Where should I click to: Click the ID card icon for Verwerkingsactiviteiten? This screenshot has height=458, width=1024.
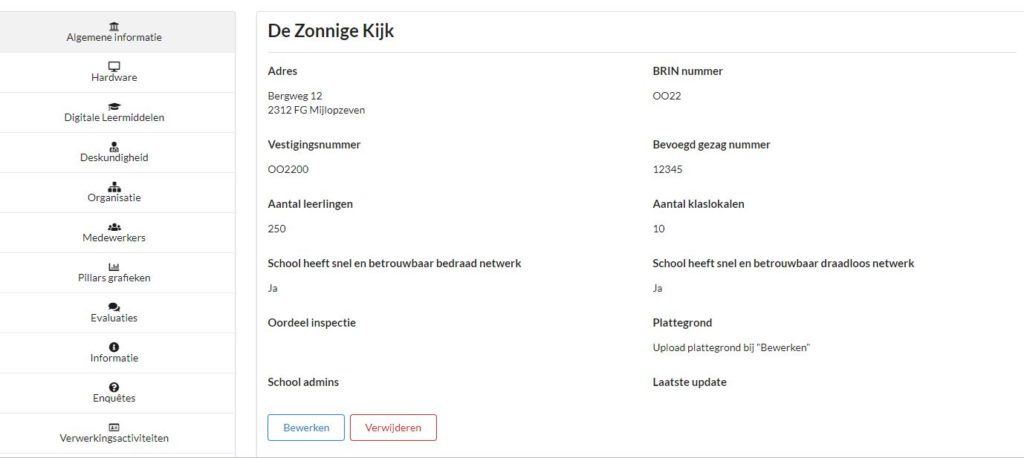pyautogui.click(x=114, y=427)
